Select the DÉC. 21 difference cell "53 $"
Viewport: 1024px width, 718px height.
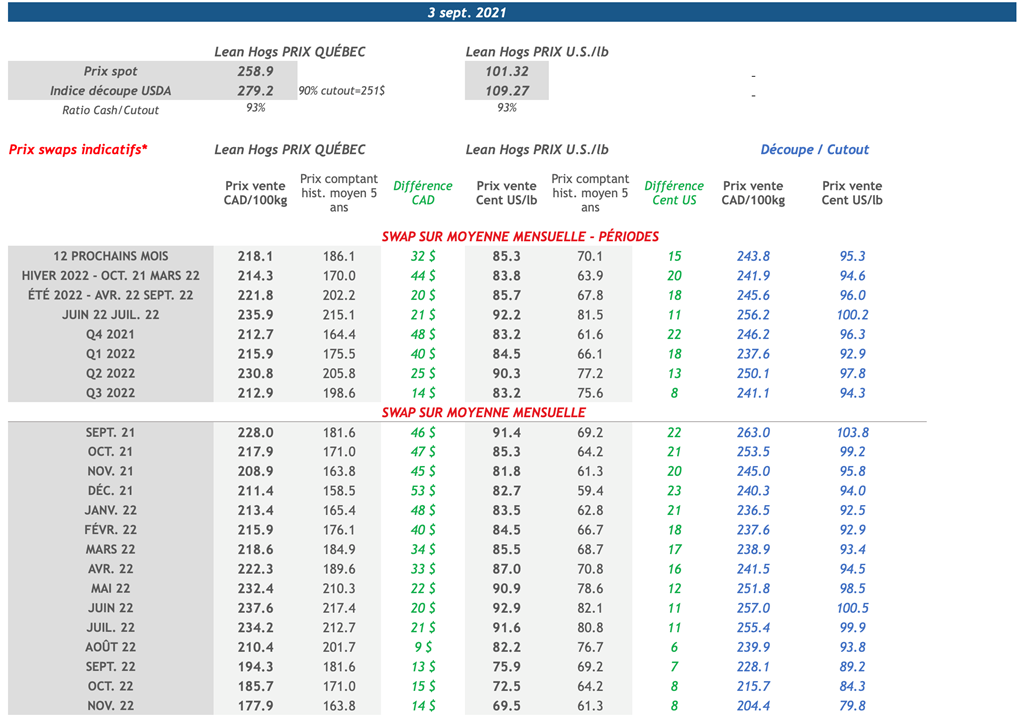(x=423, y=491)
